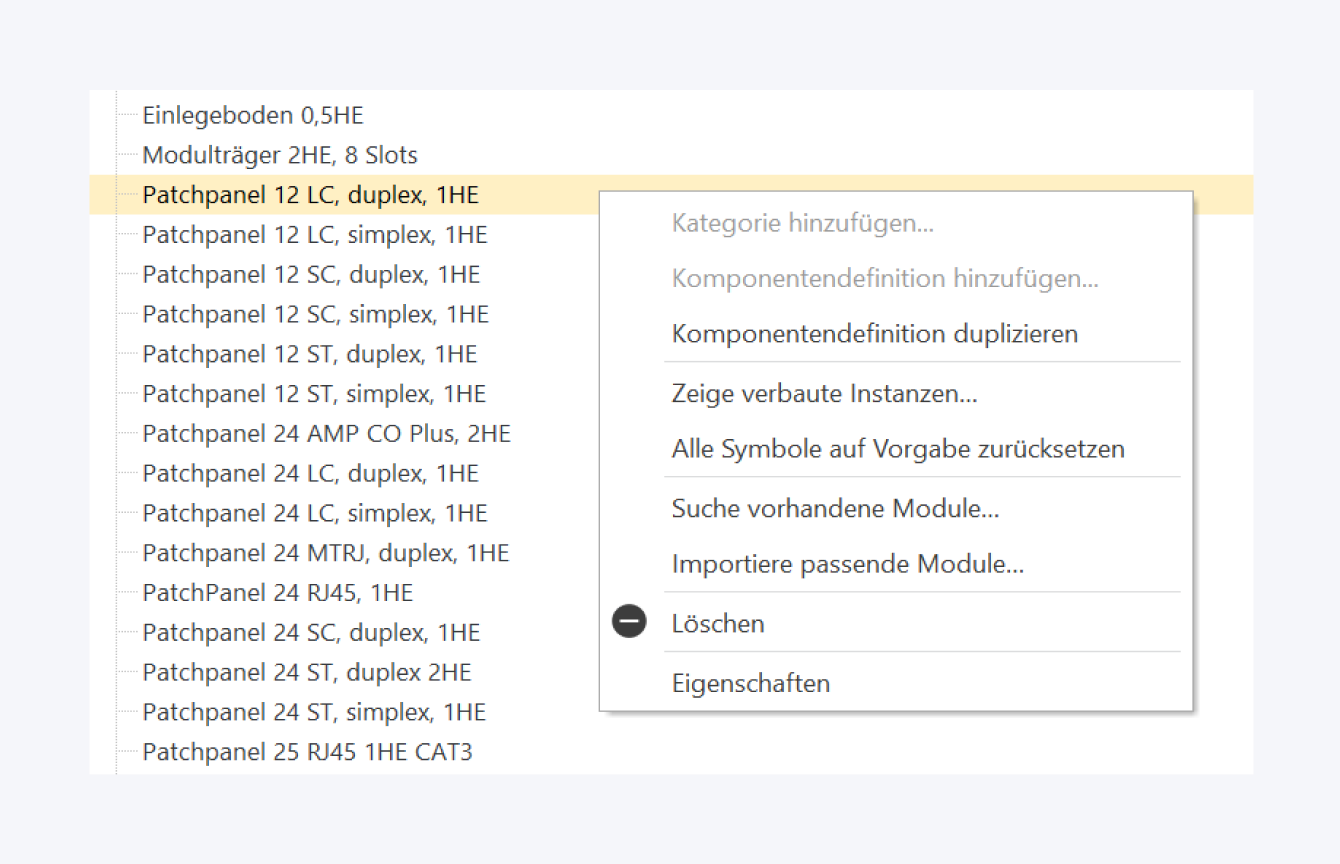Choose 'Alle Symbole auf Vorgabe zurücksetzen'
1340x864 pixels.
point(897,448)
